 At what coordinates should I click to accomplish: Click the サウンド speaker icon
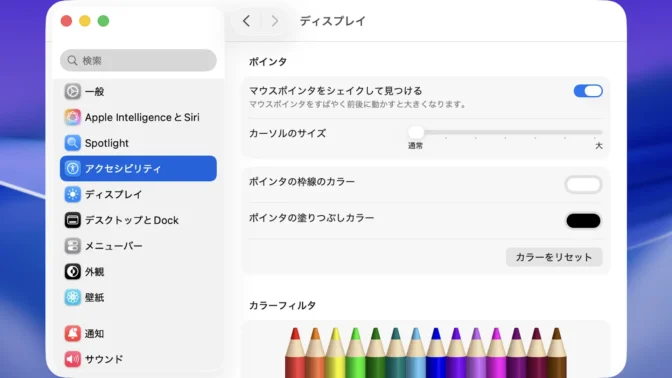72,359
